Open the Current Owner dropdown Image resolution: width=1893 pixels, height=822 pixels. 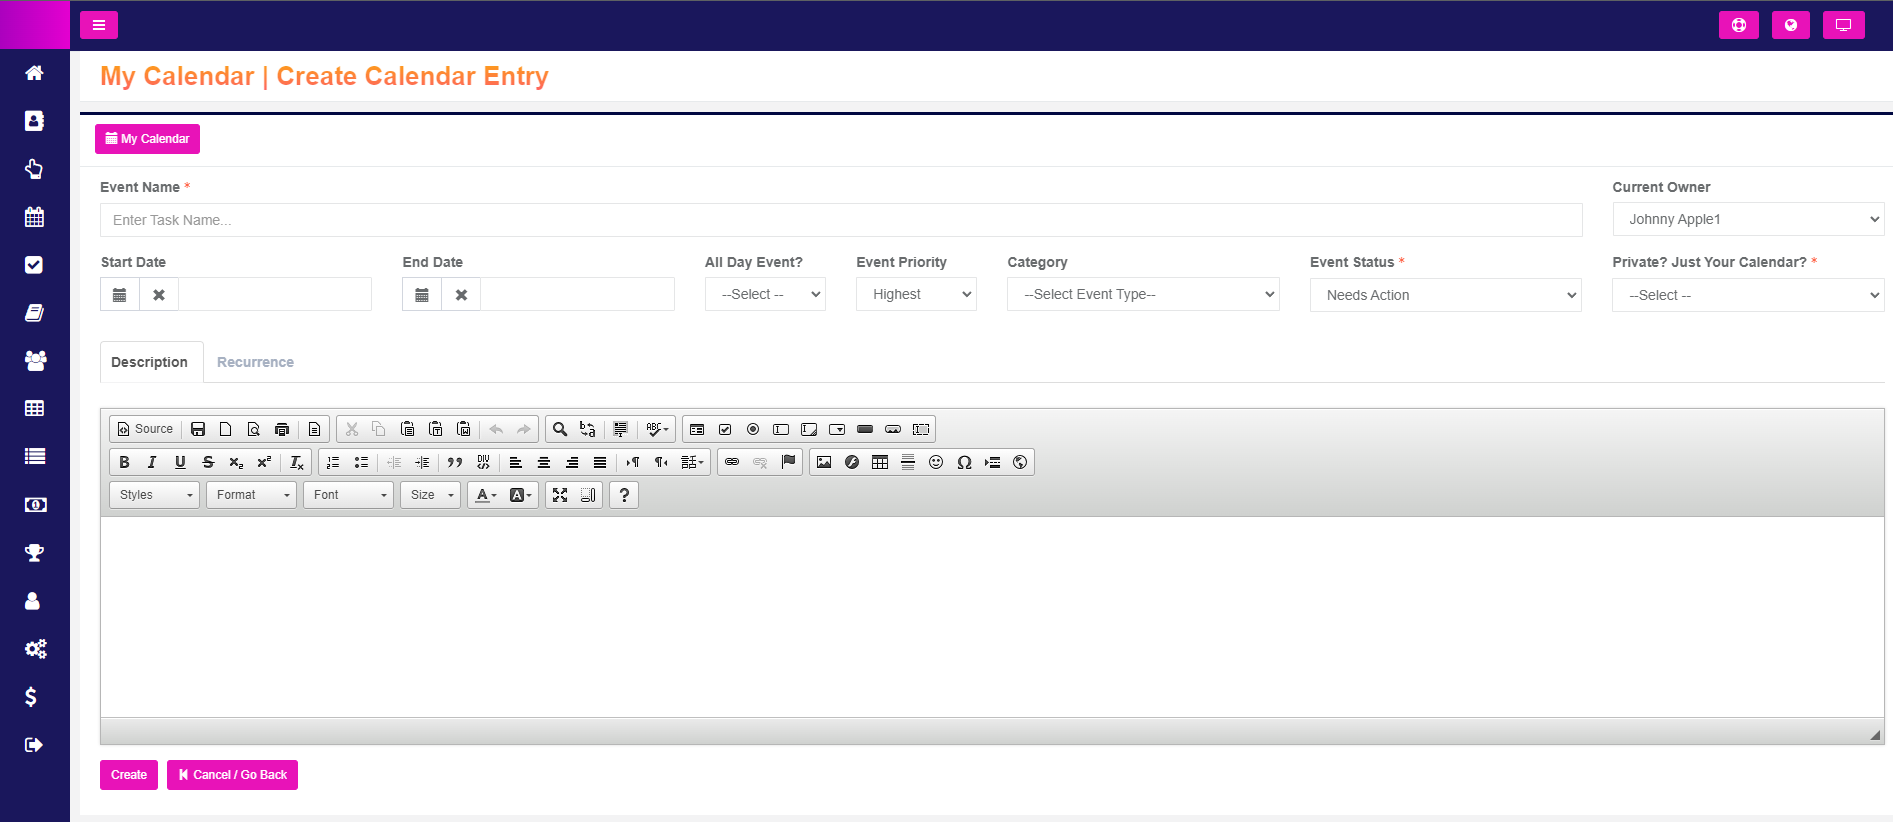point(1748,219)
